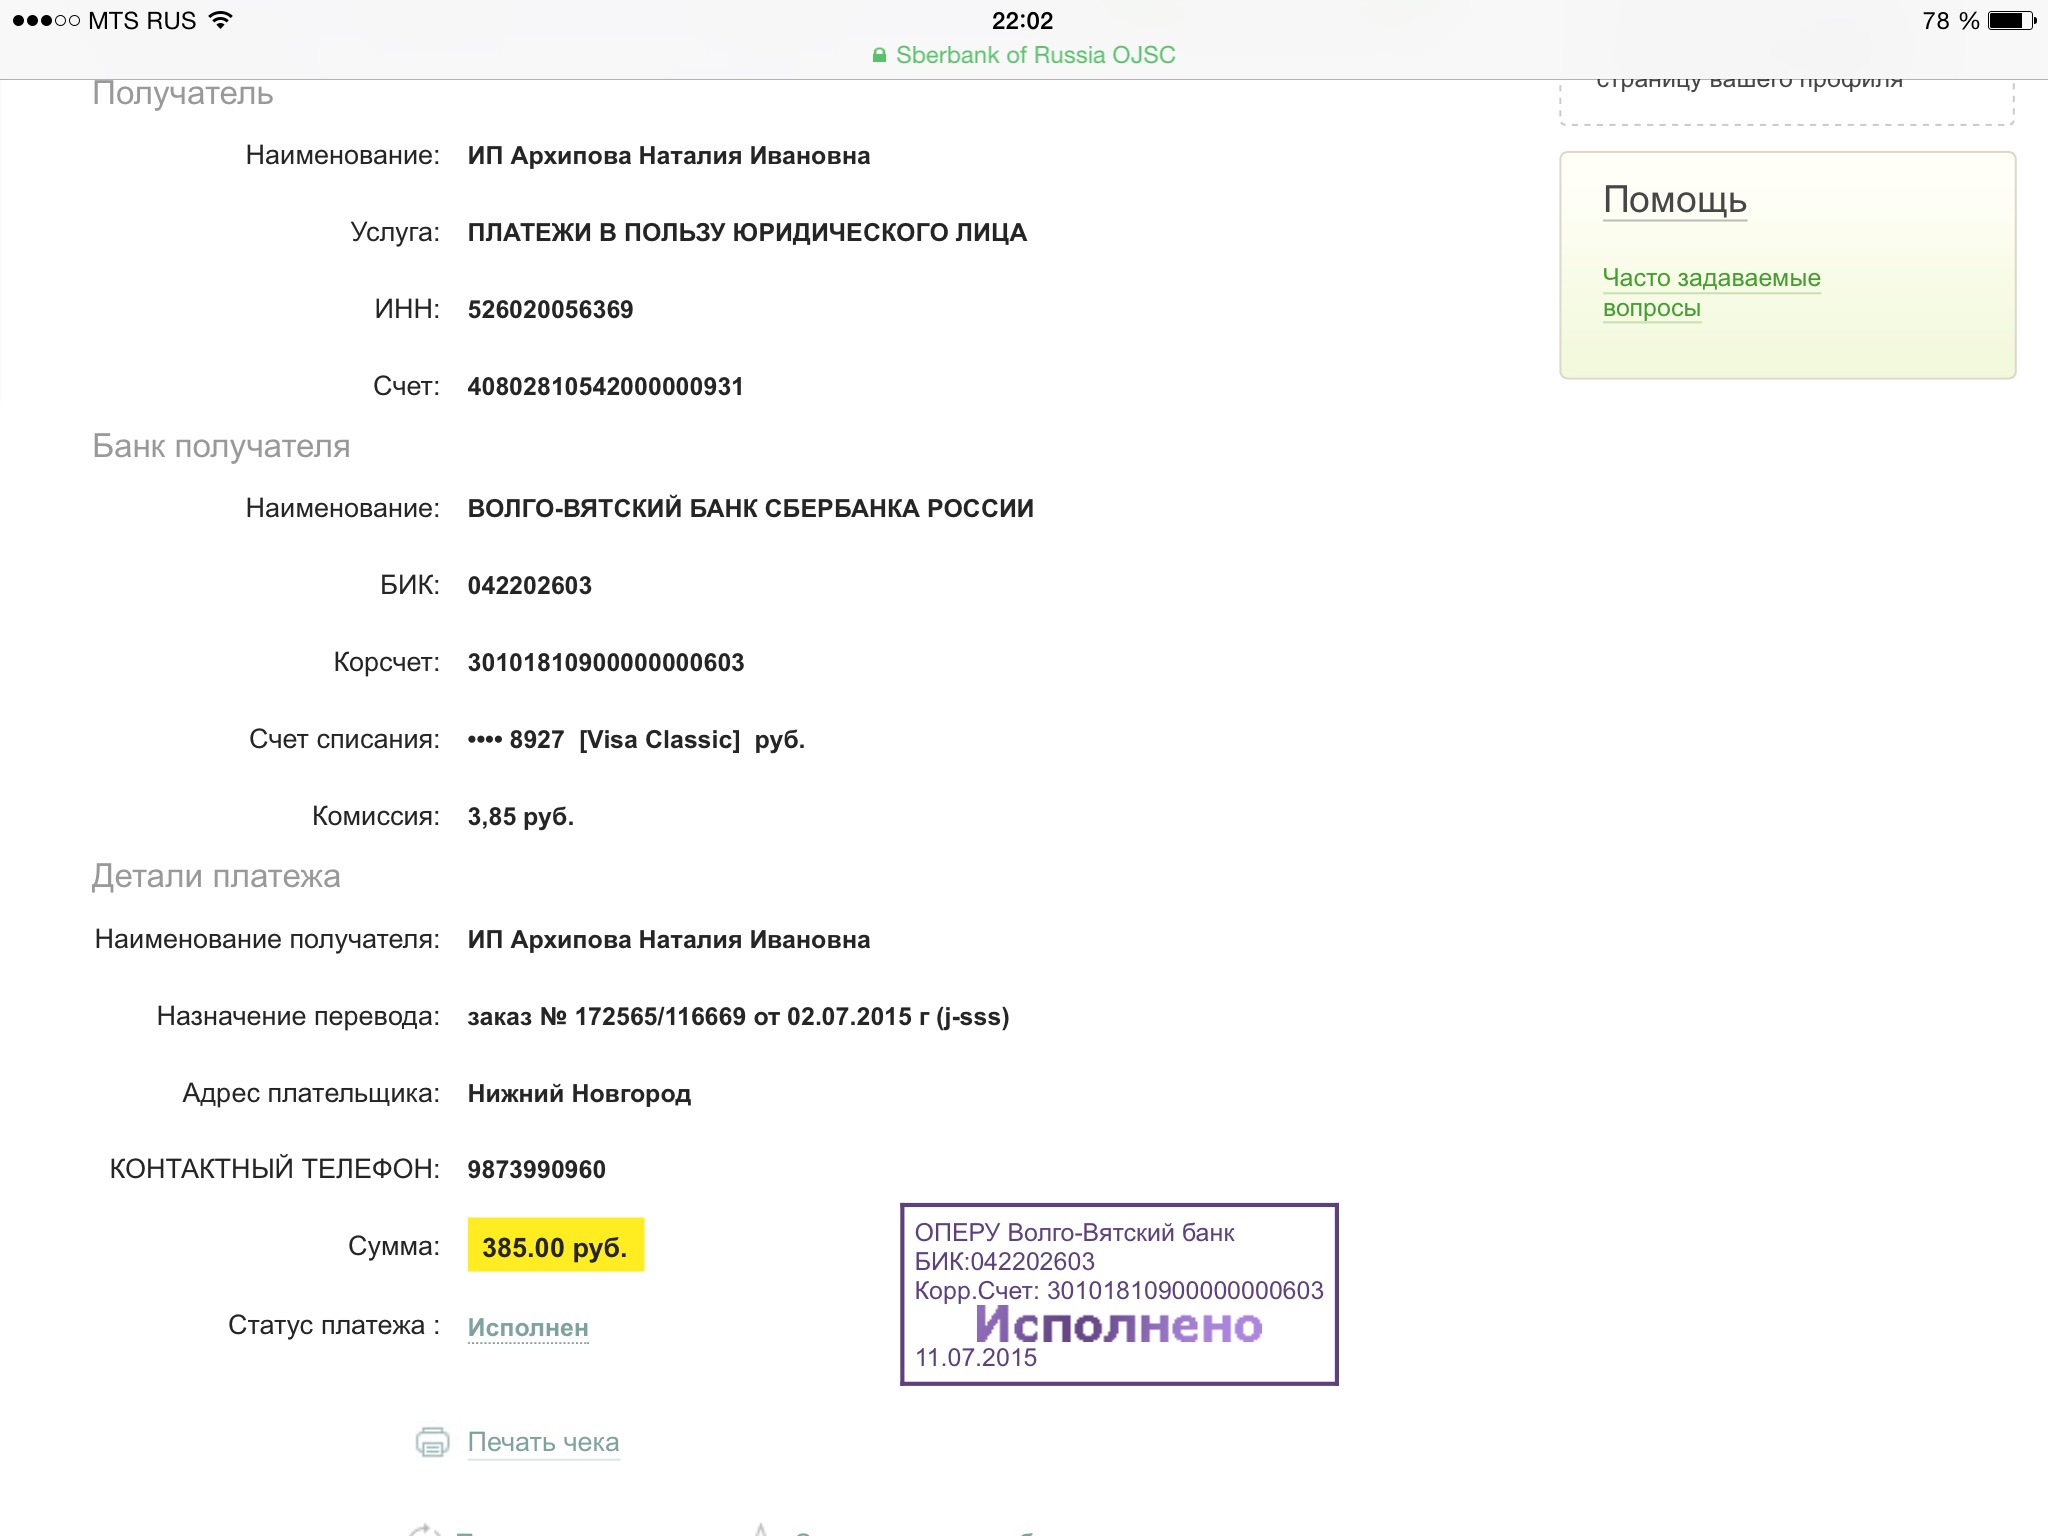Screen dimensions: 2048x1536
Task: Tap Sberbank of Russia OJSC address title
Action: point(1035,56)
